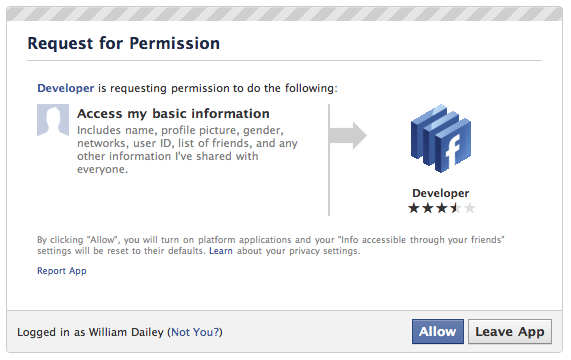Viewport: 571px width, 360px height.
Task: Select the second rating star
Action: click(x=428, y=208)
